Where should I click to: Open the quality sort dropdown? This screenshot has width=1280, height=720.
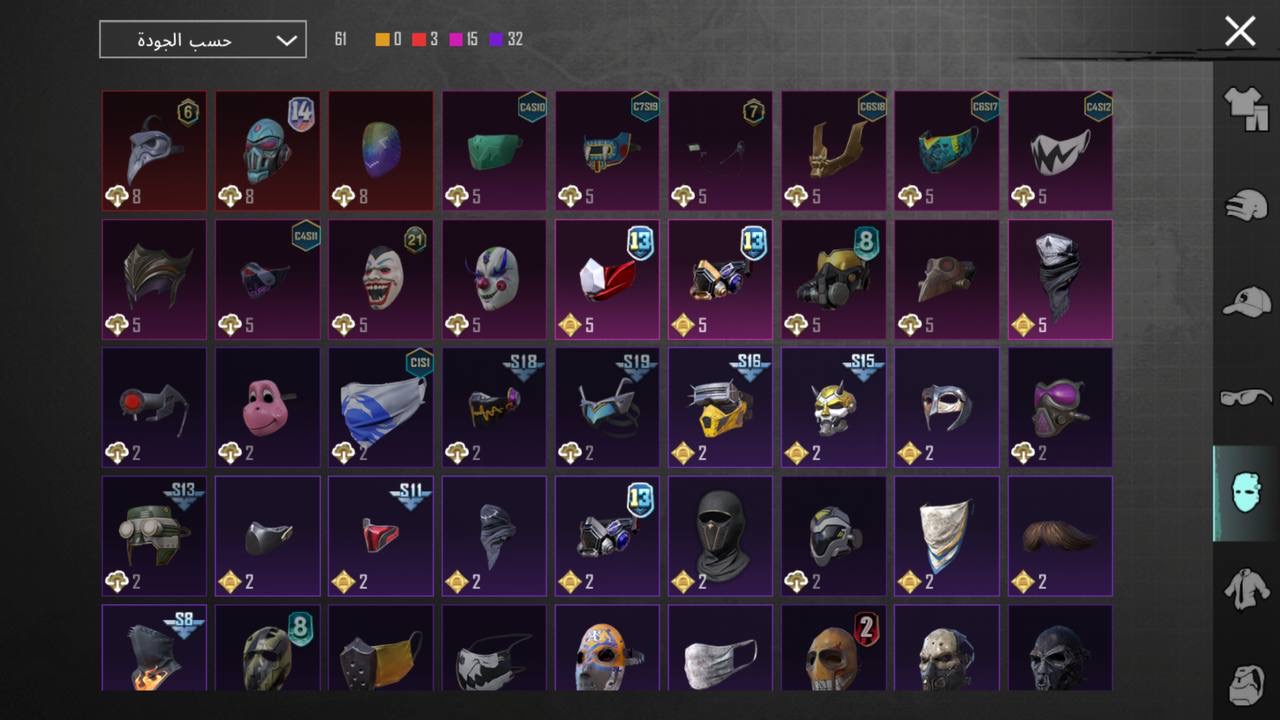pyautogui.click(x=203, y=40)
